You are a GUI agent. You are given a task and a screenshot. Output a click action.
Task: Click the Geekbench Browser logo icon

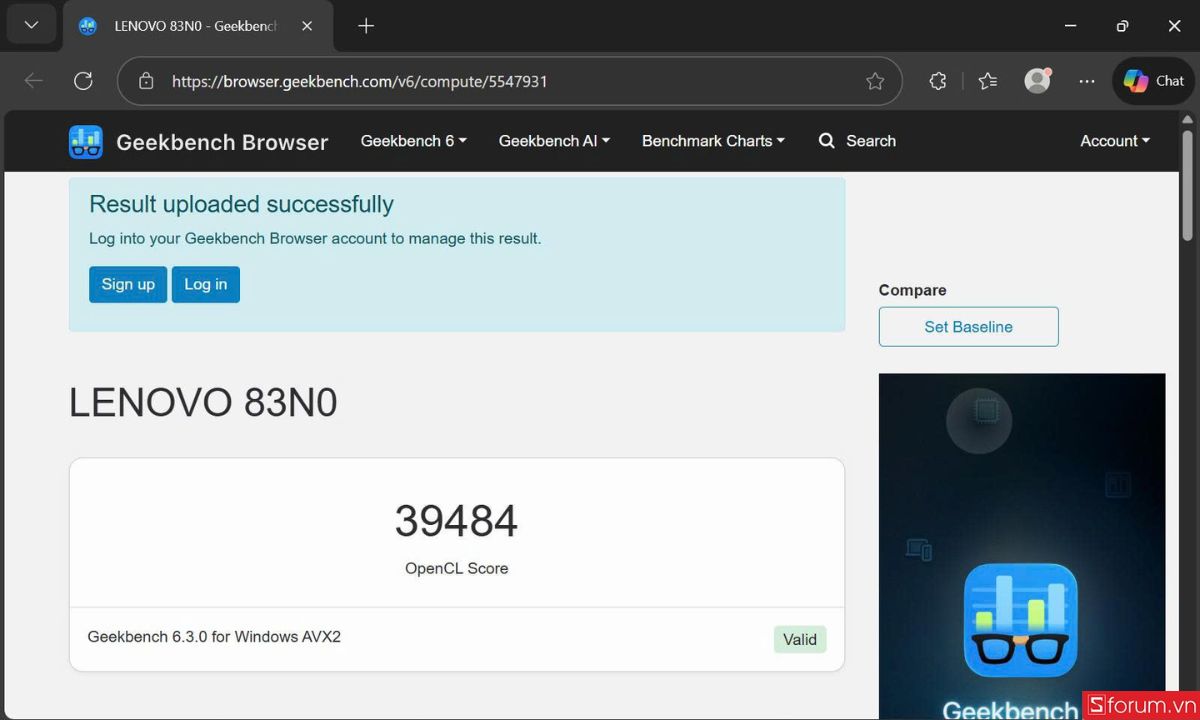pyautogui.click(x=86, y=142)
